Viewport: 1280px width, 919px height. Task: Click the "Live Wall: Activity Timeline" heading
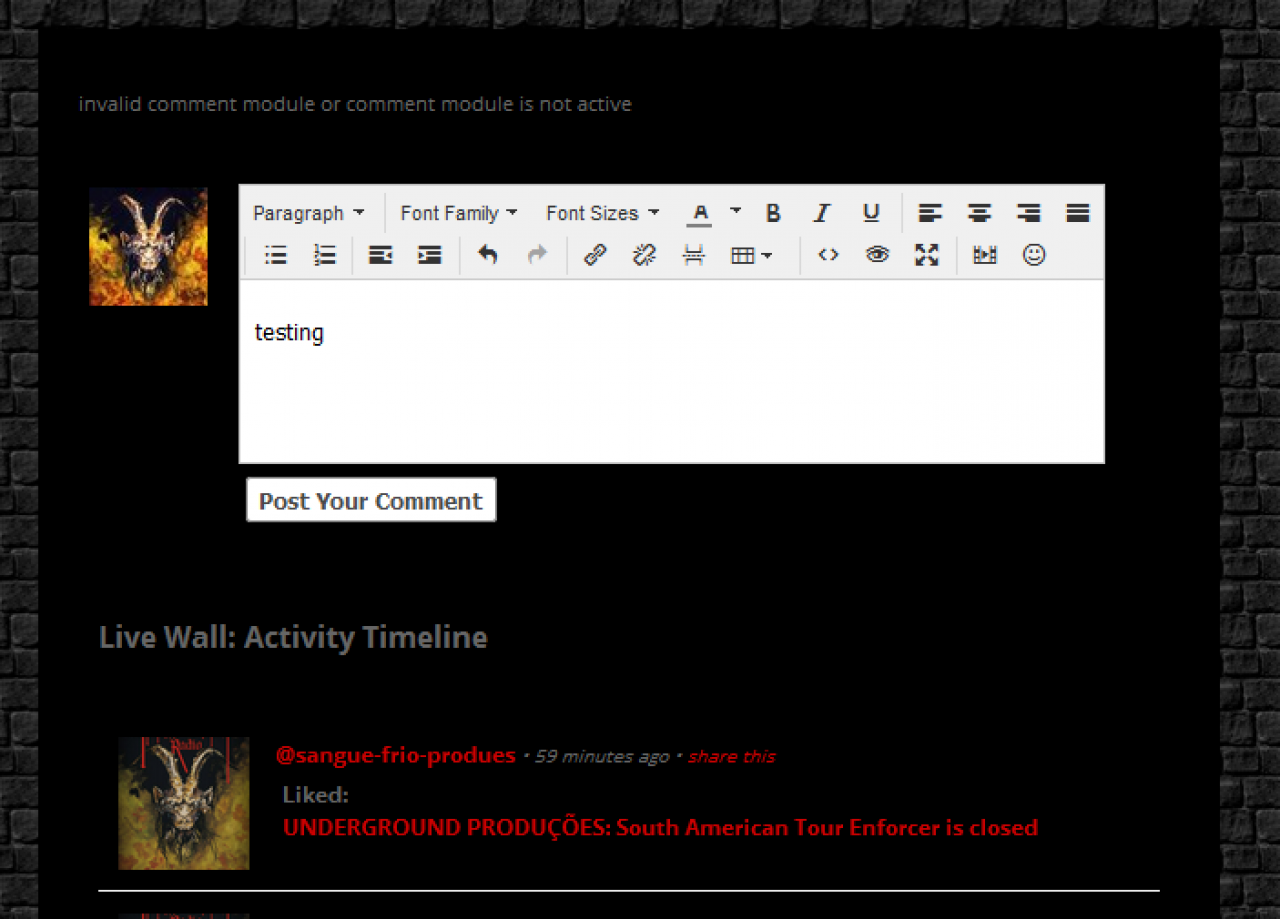pos(293,637)
